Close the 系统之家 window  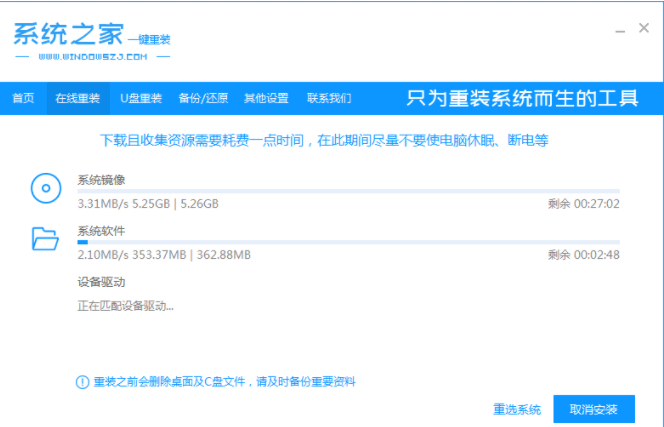coord(644,29)
